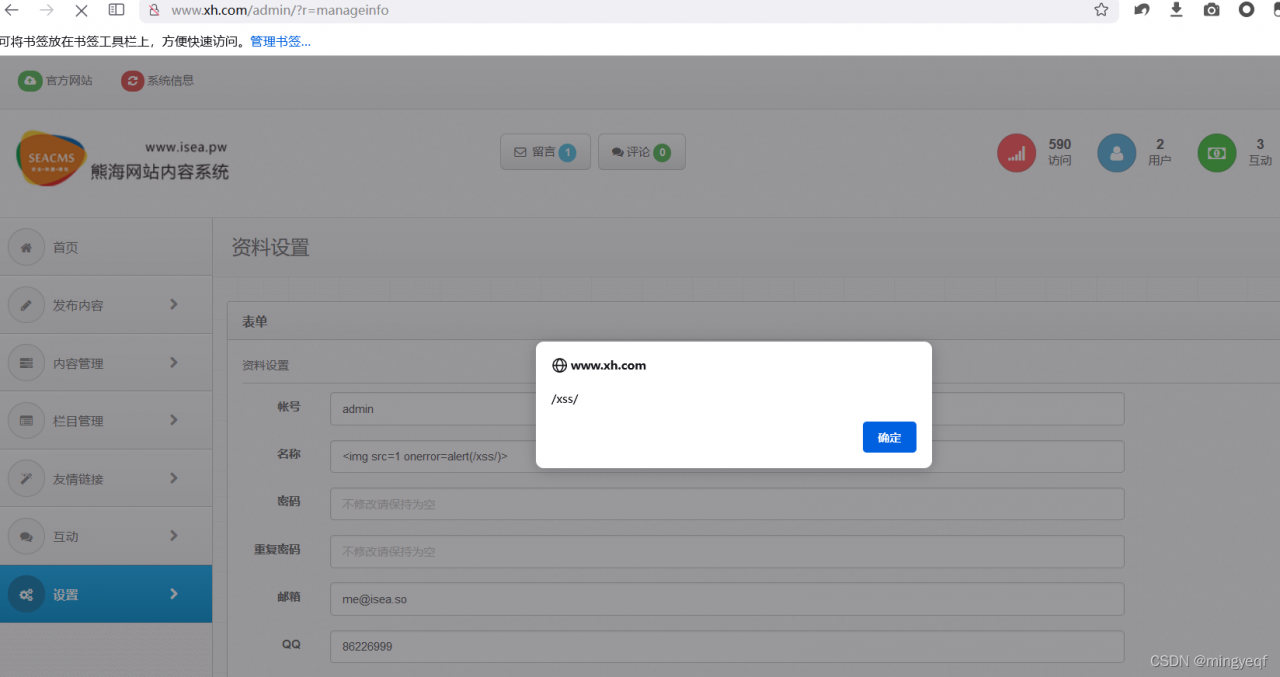Click the browser back arrow

click(x=12, y=9)
